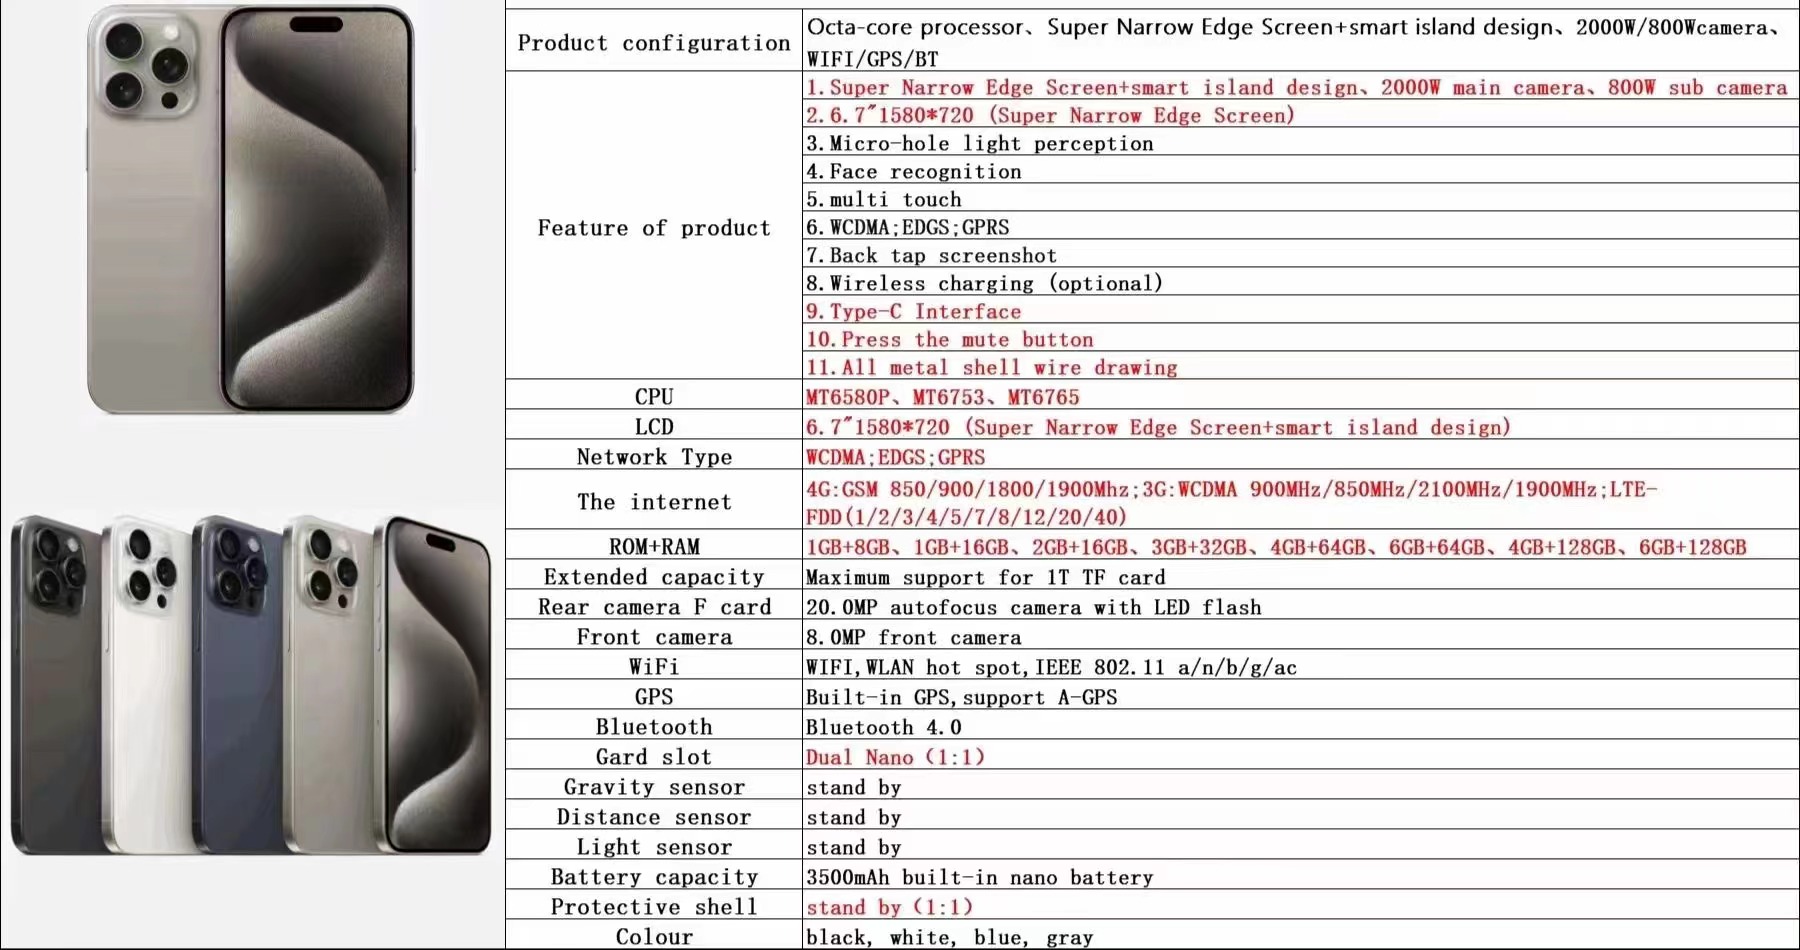Click the CPU value MT6580P、MT6753、MT6765
Viewport: 1800px width, 950px height.
(x=943, y=397)
